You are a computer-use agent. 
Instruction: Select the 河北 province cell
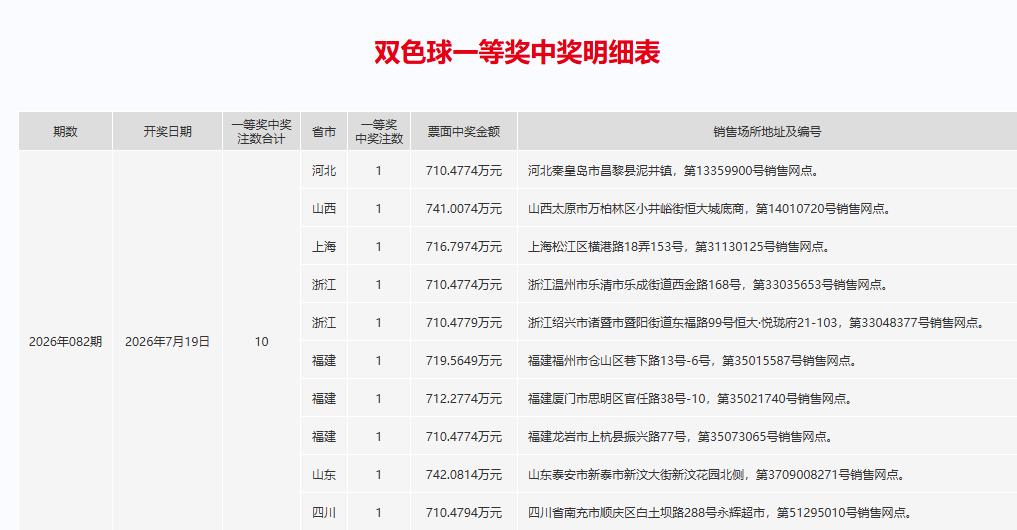click(324, 171)
